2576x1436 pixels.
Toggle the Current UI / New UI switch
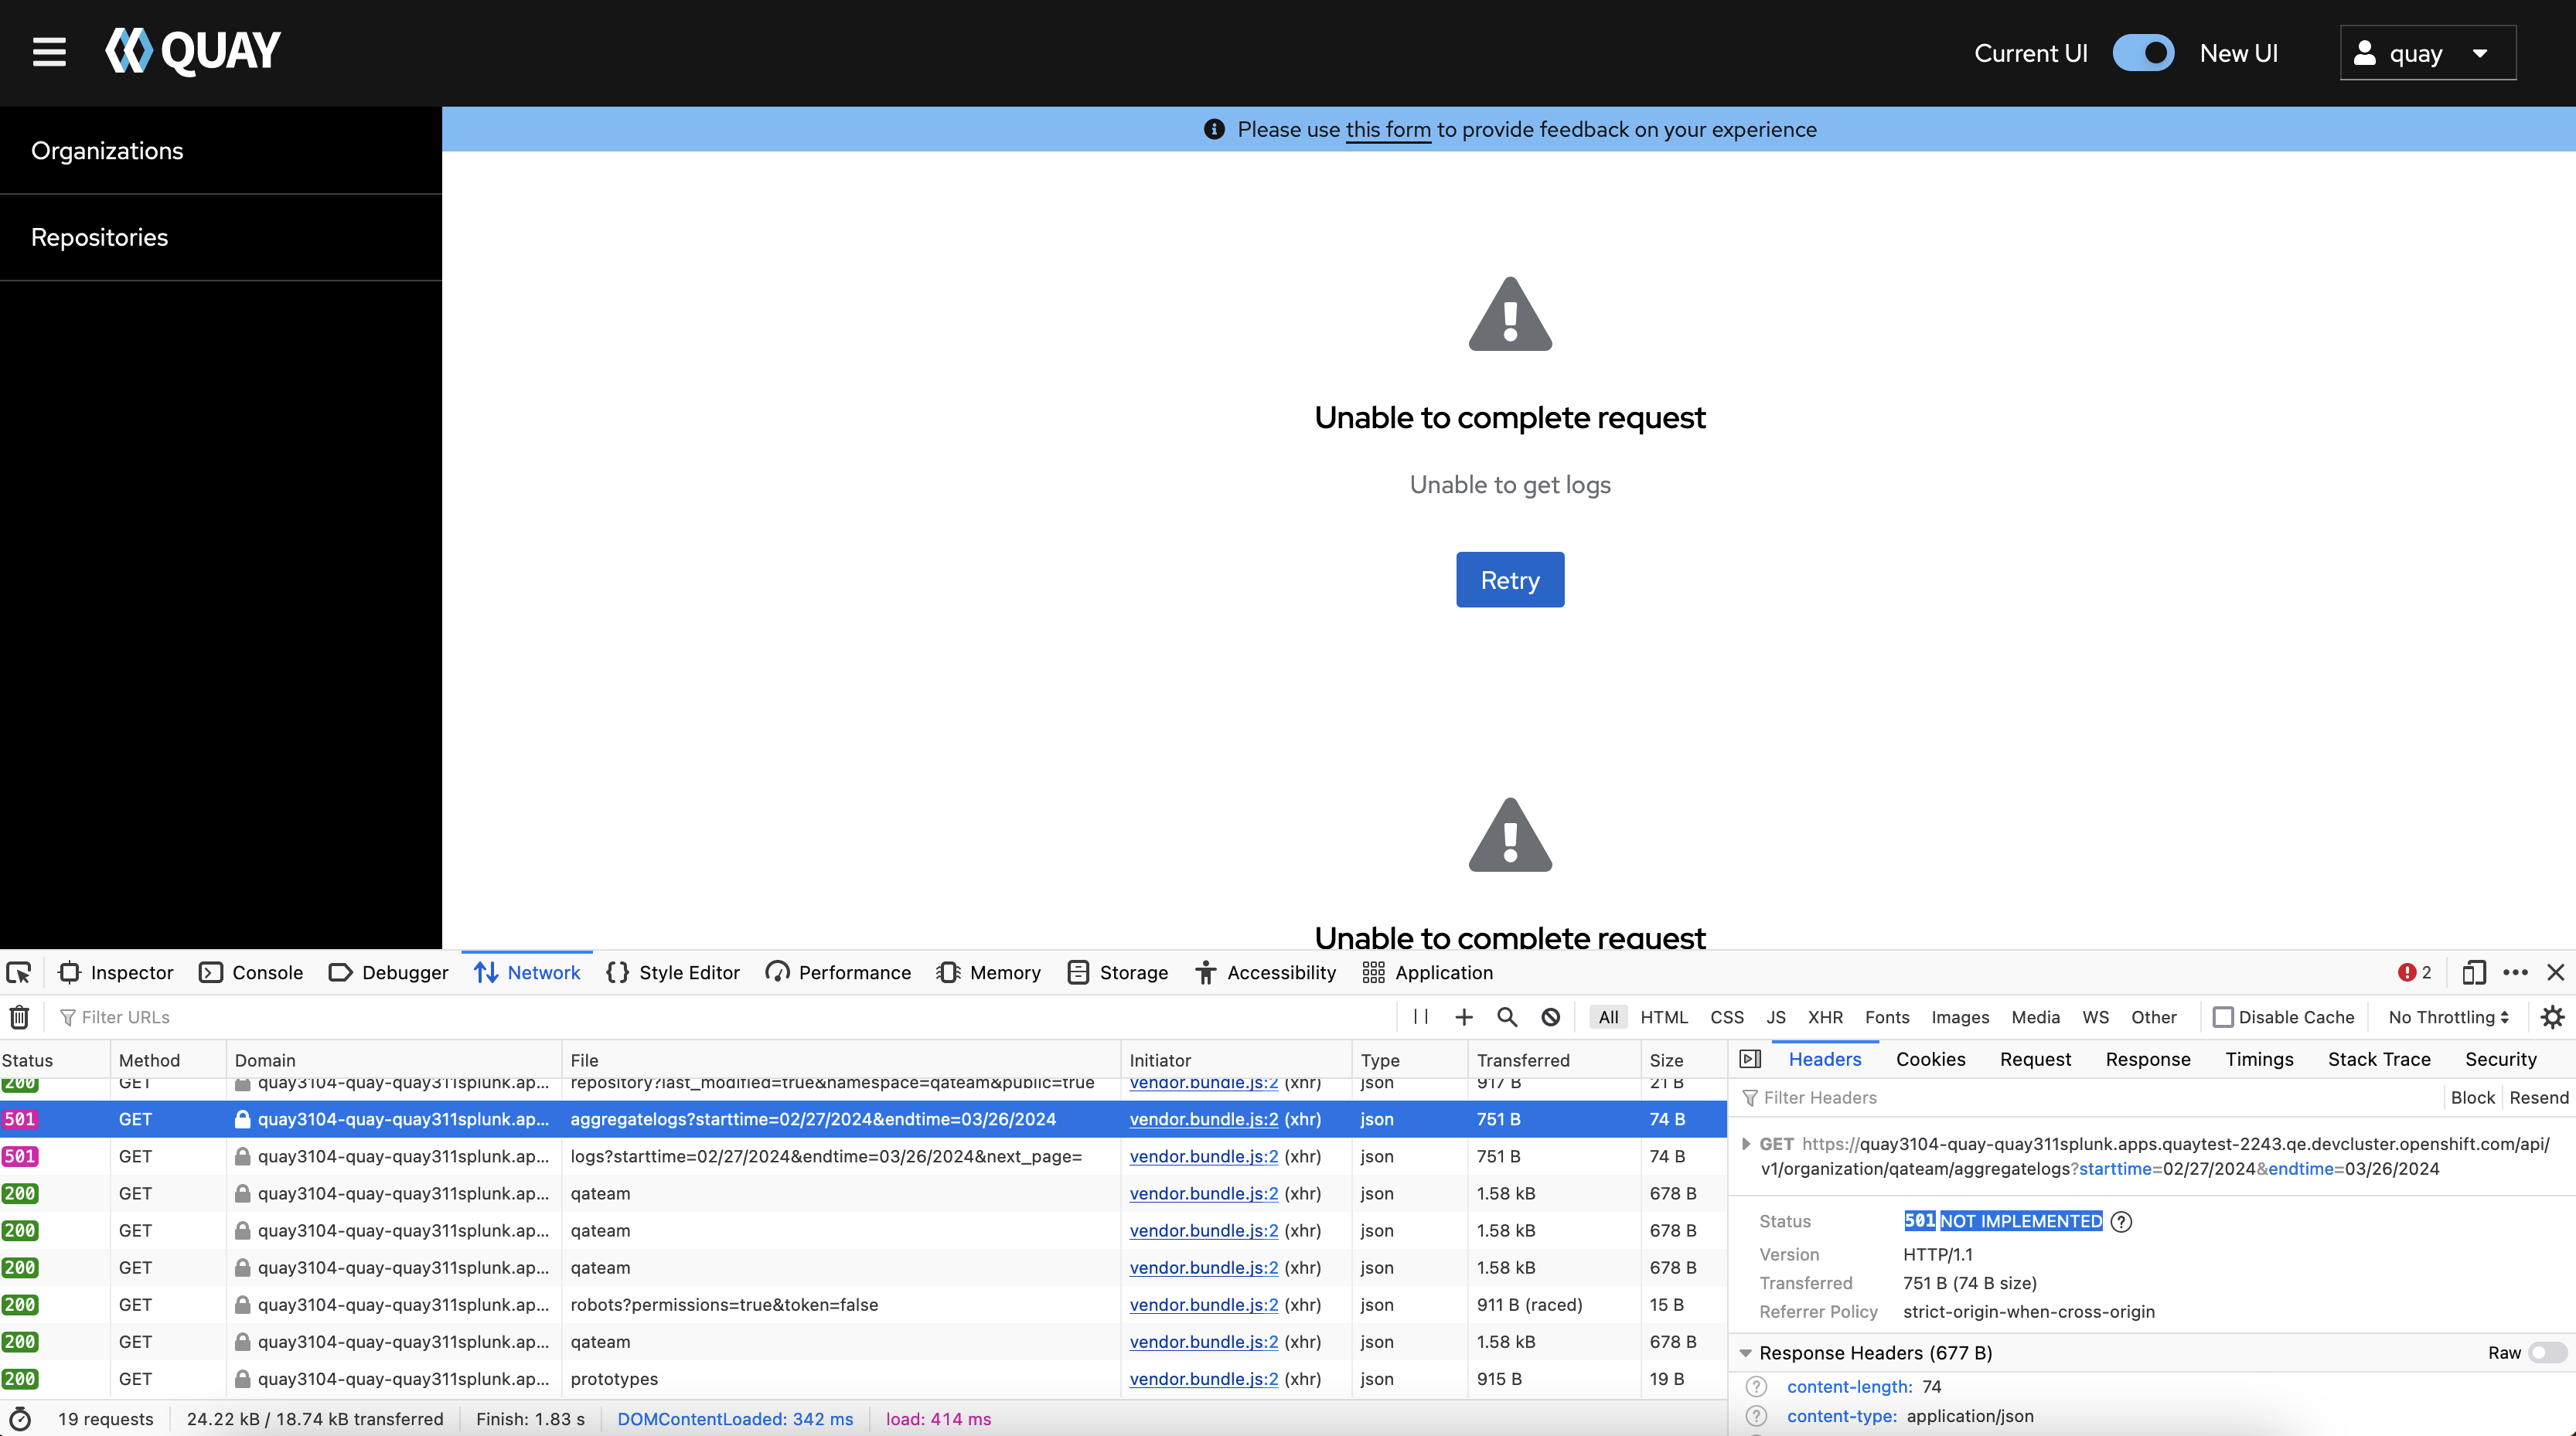tap(2143, 53)
